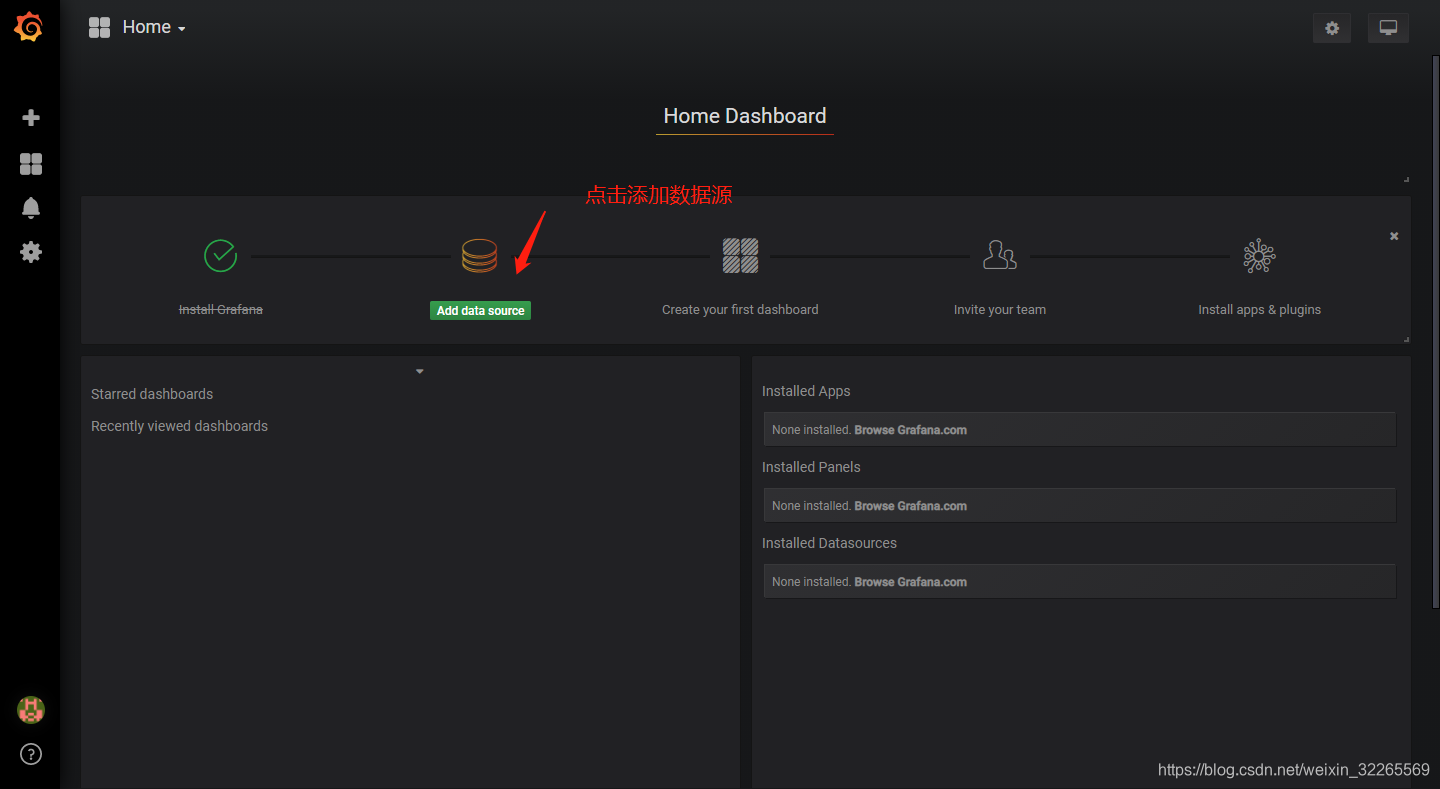
Task: Open Browse Grafana.com under Installed Panels
Action: pyautogui.click(x=910, y=506)
